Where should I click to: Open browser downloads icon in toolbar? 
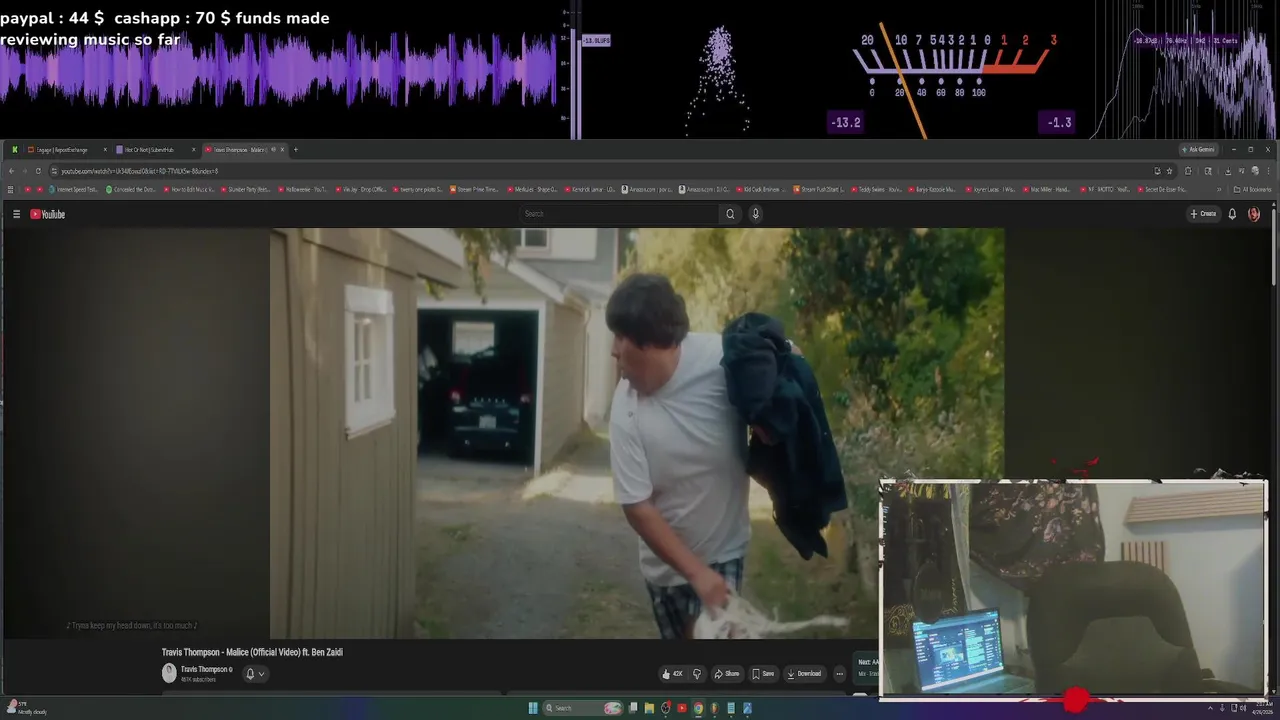[x=1228, y=171]
